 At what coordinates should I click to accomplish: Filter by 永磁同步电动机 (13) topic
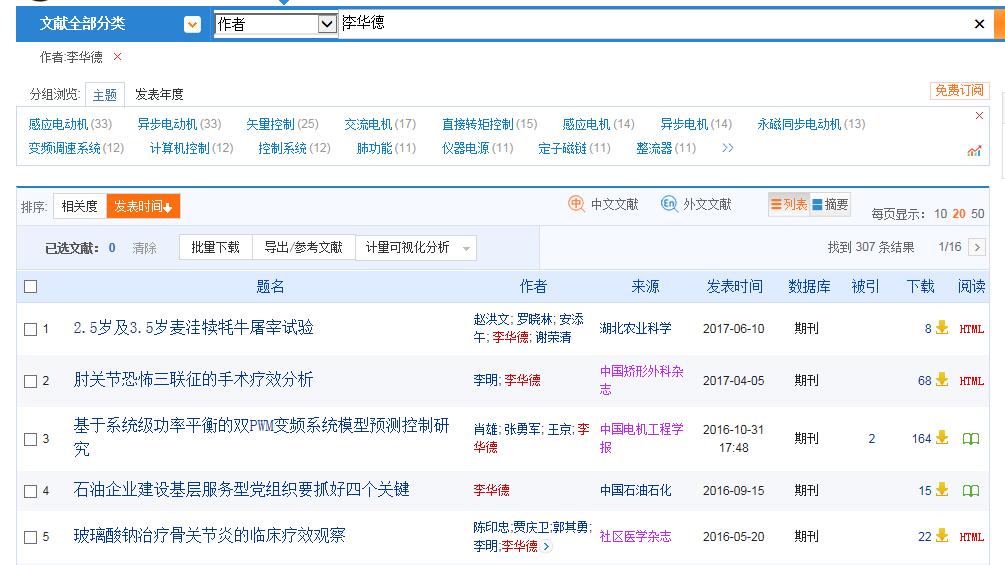point(811,124)
